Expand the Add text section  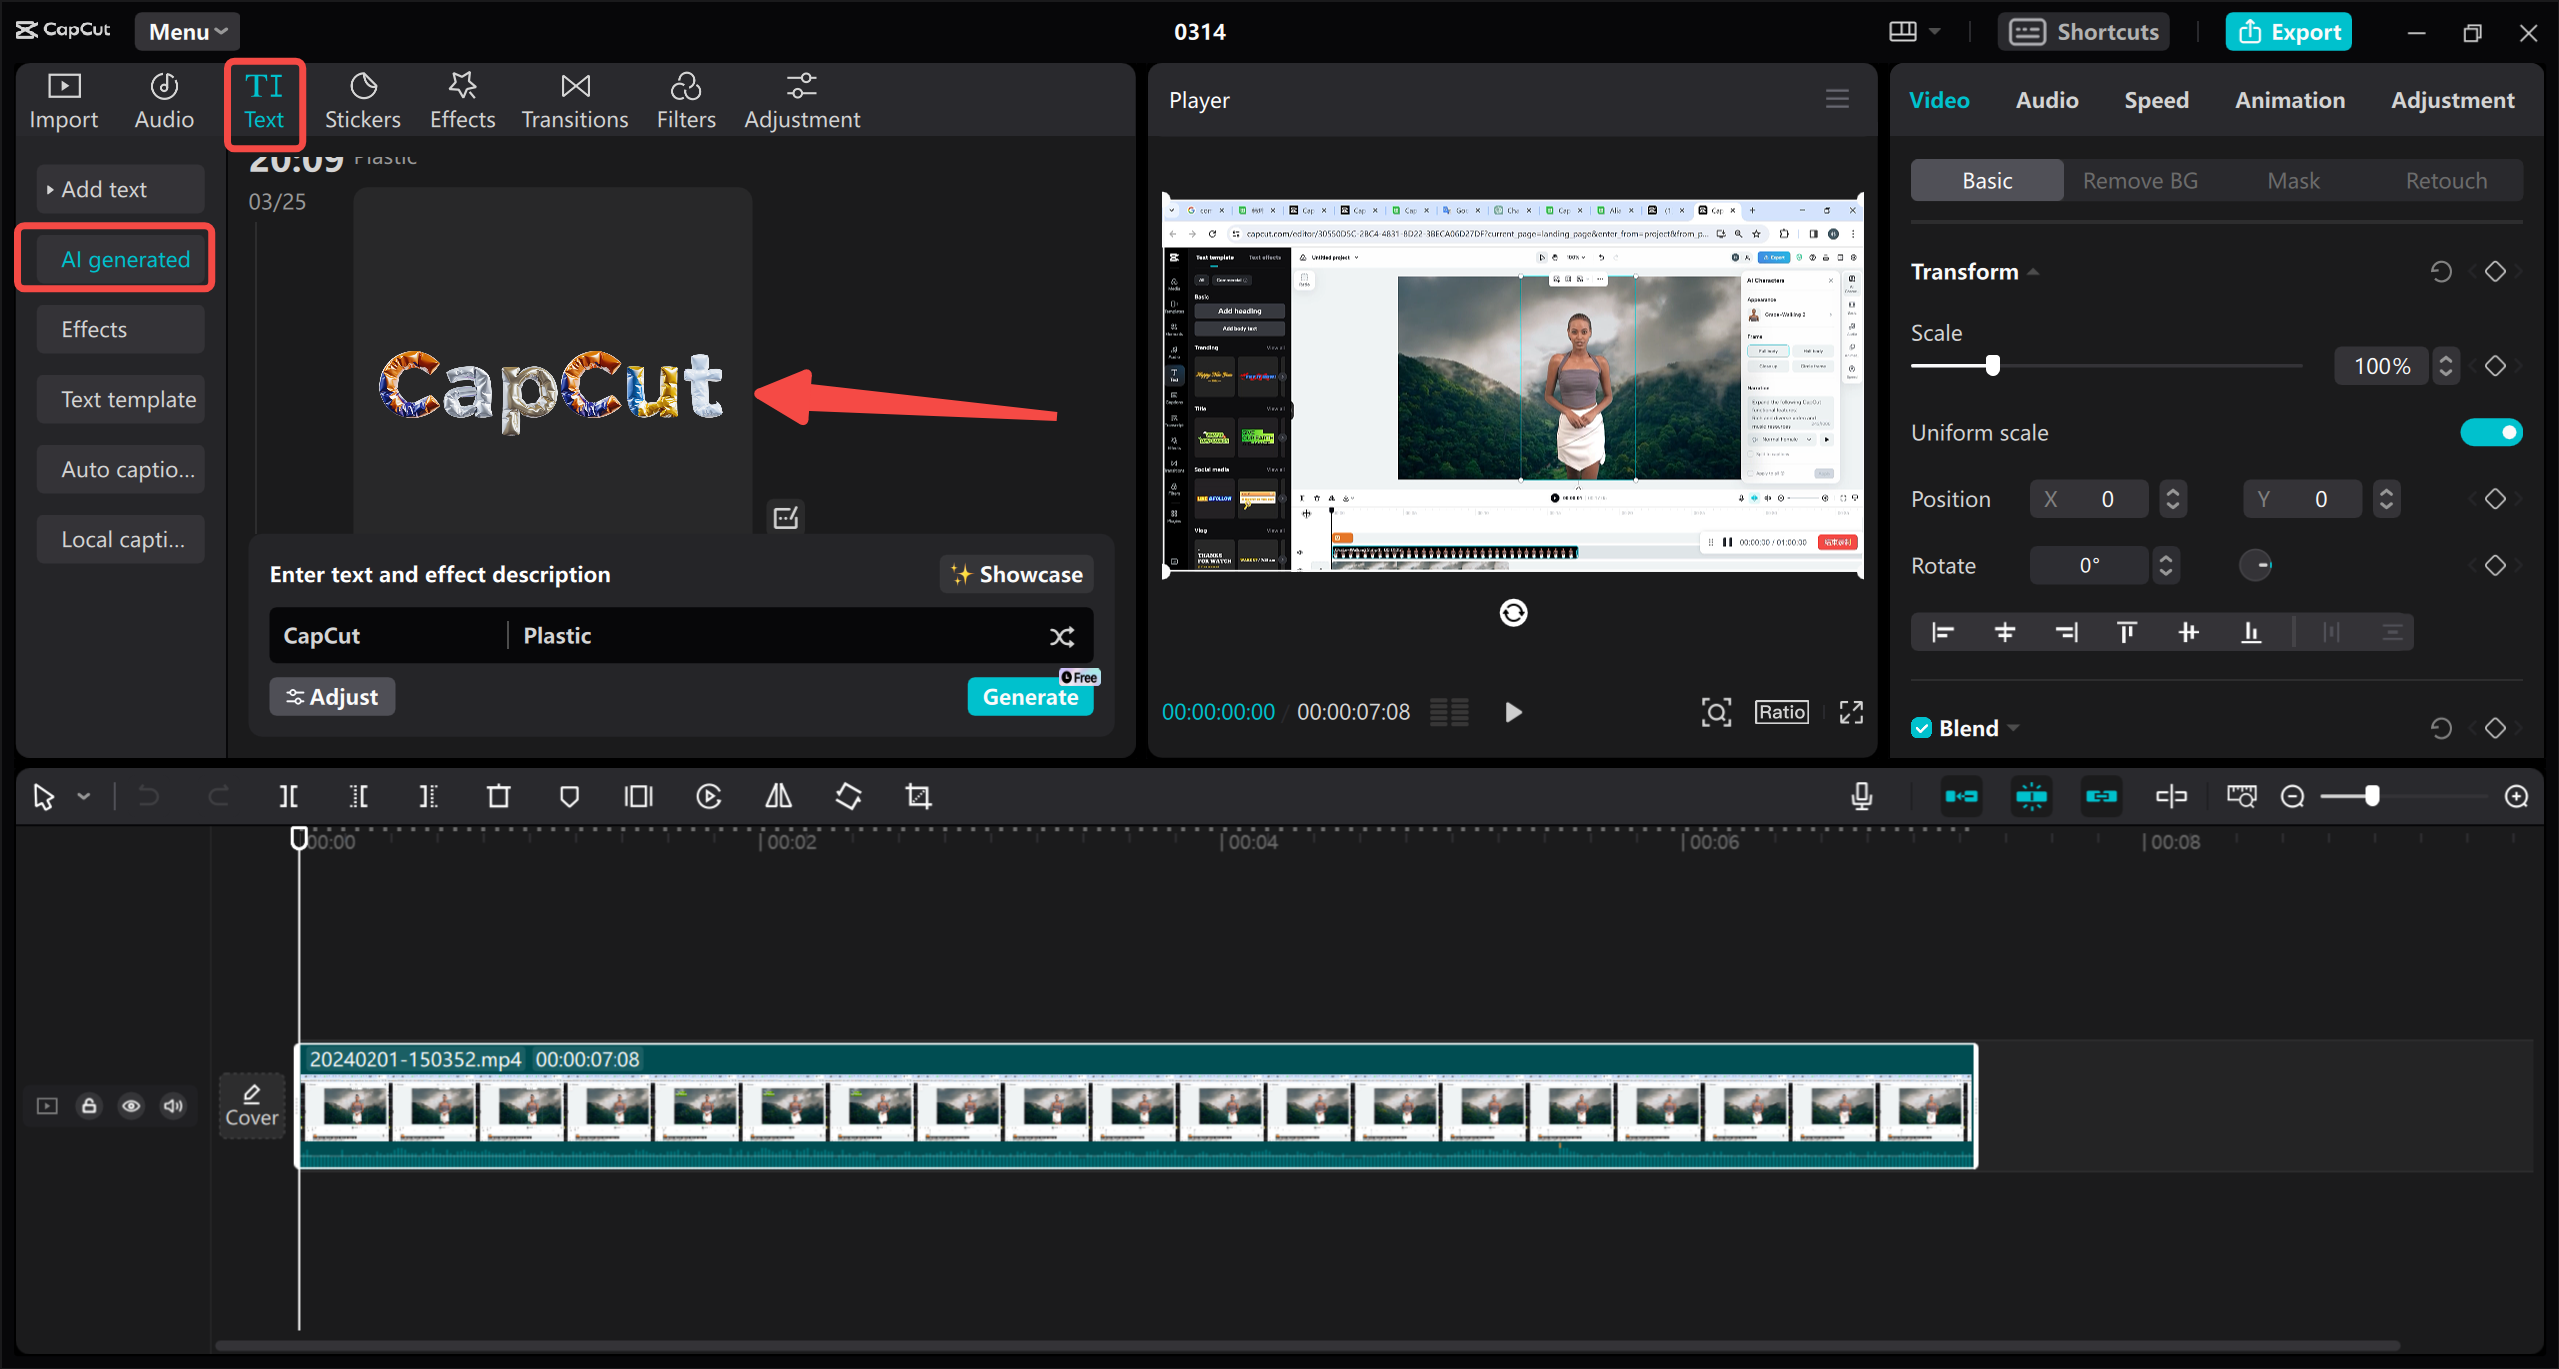click(104, 188)
